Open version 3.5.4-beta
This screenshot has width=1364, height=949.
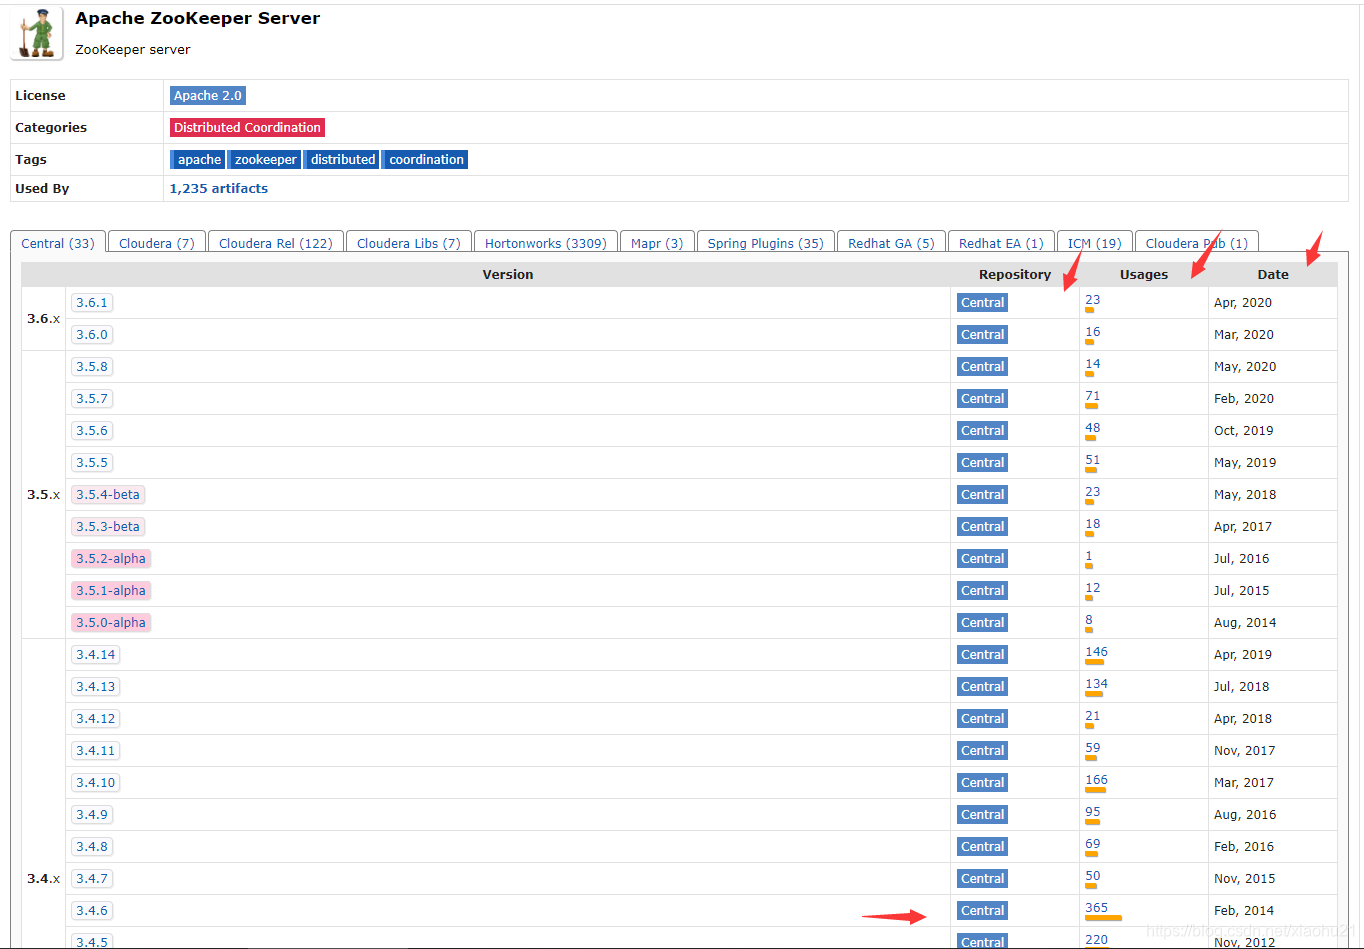pyautogui.click(x=108, y=494)
